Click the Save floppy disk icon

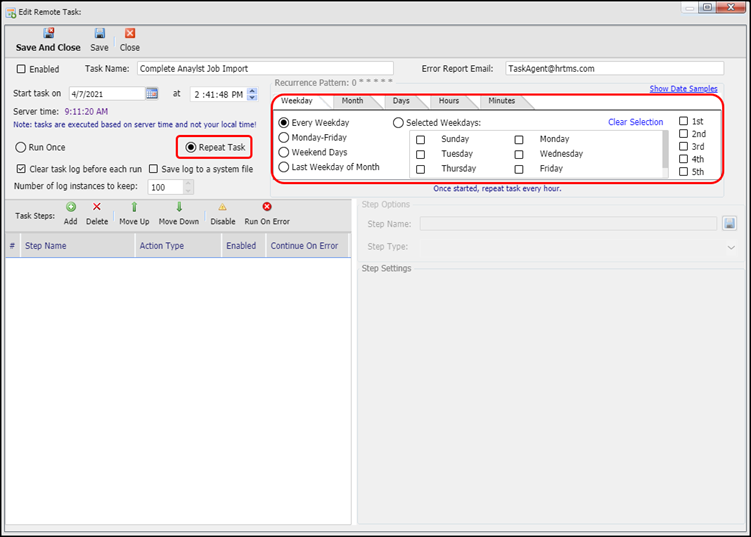(x=99, y=33)
